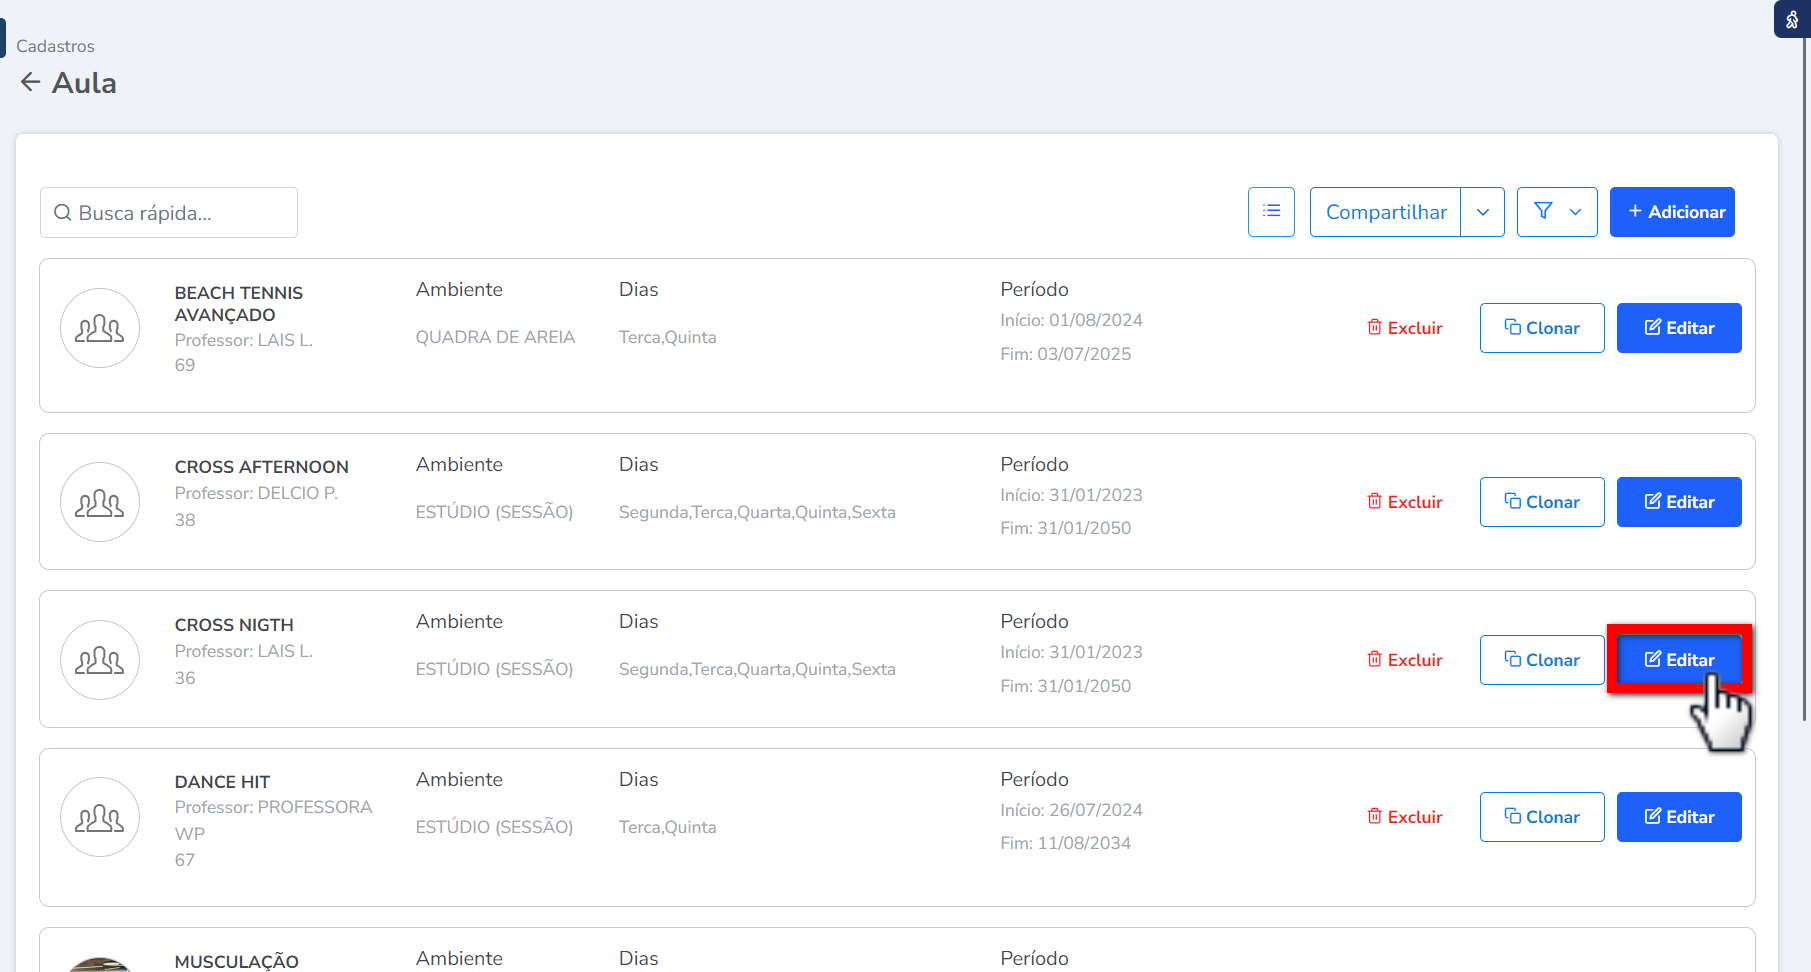Focus the Busca rápida search field
Screen dimensions: 1811x972
coord(168,213)
